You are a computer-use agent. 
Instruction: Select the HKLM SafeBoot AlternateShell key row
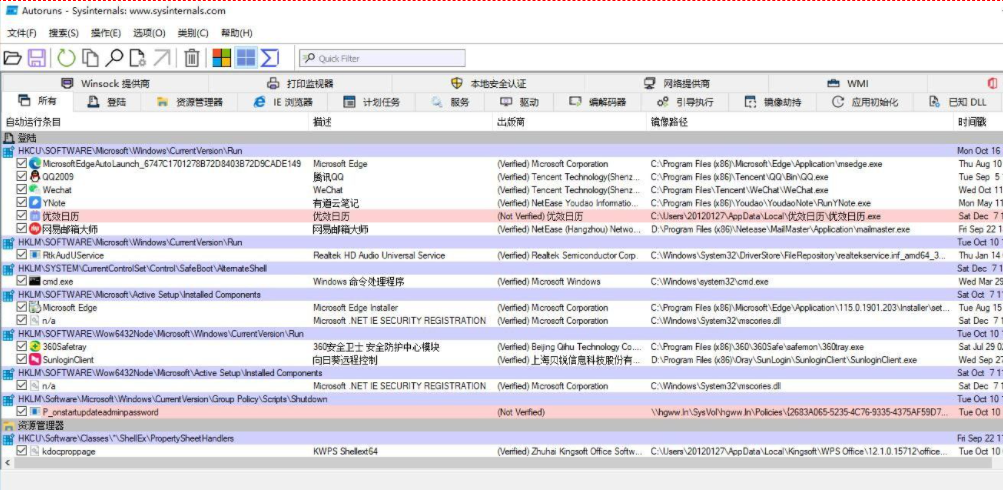[x=502, y=268]
